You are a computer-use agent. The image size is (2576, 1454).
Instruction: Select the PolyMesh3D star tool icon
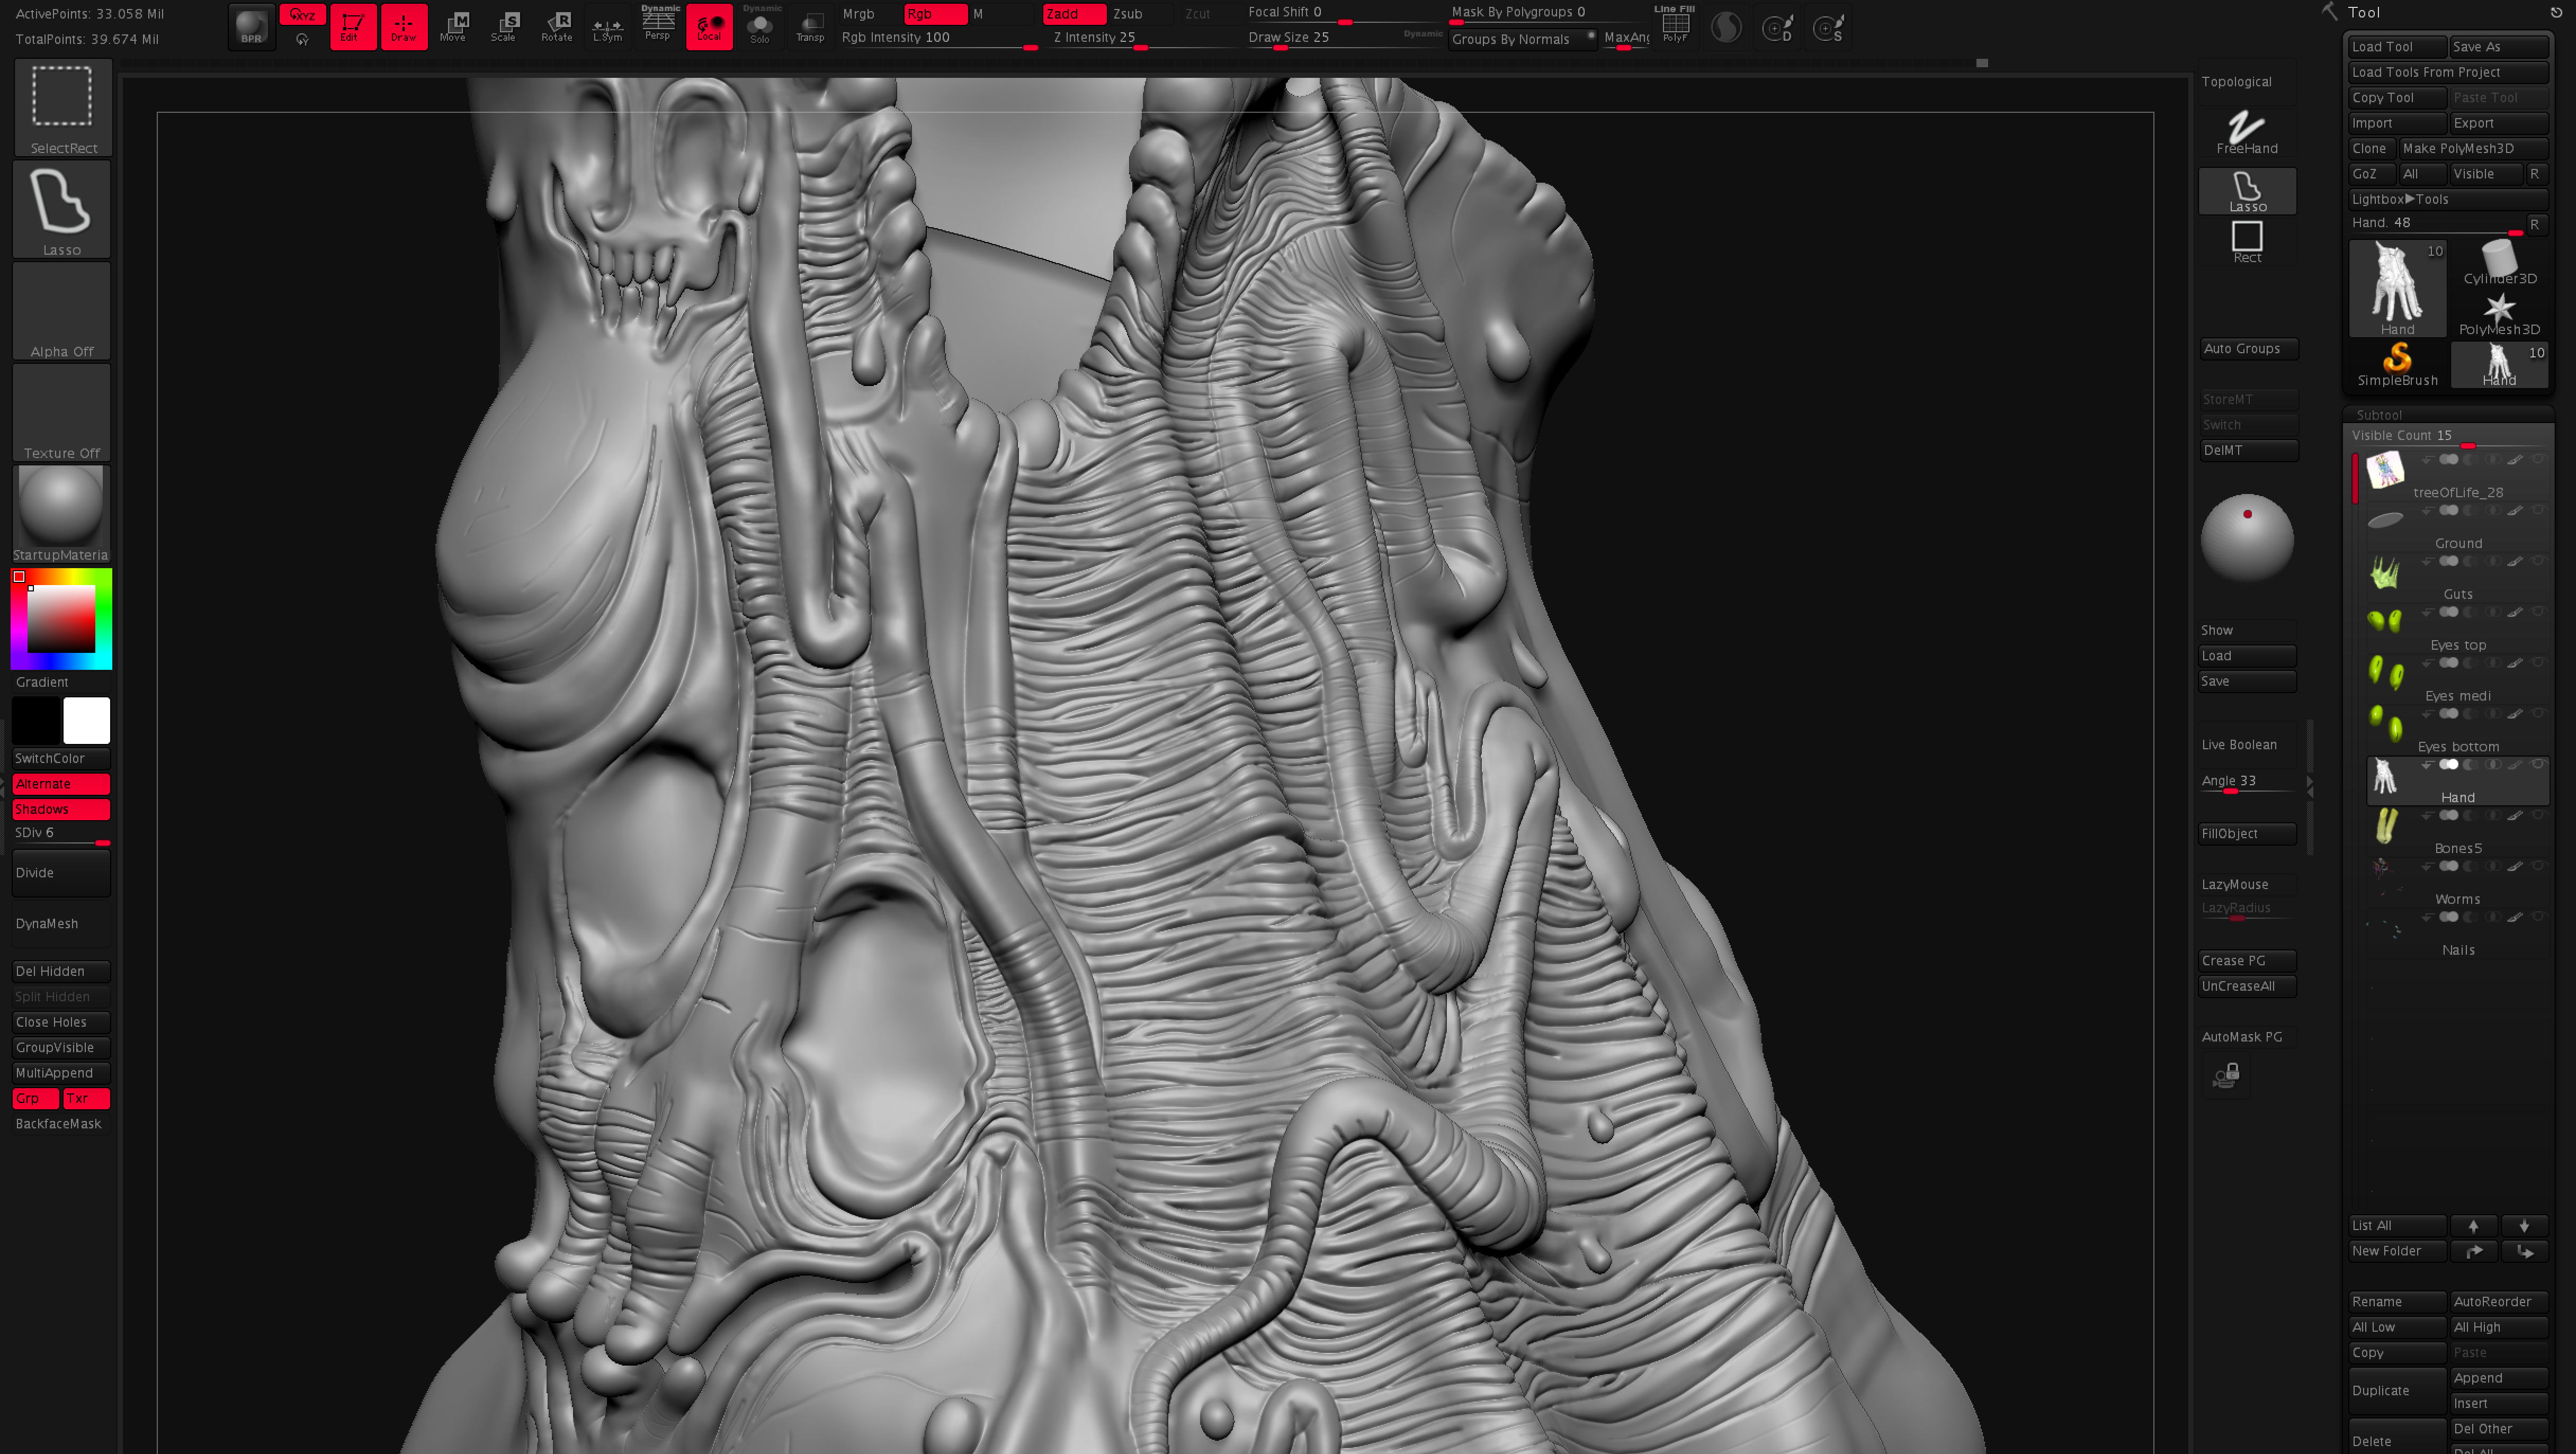pyautogui.click(x=2499, y=313)
